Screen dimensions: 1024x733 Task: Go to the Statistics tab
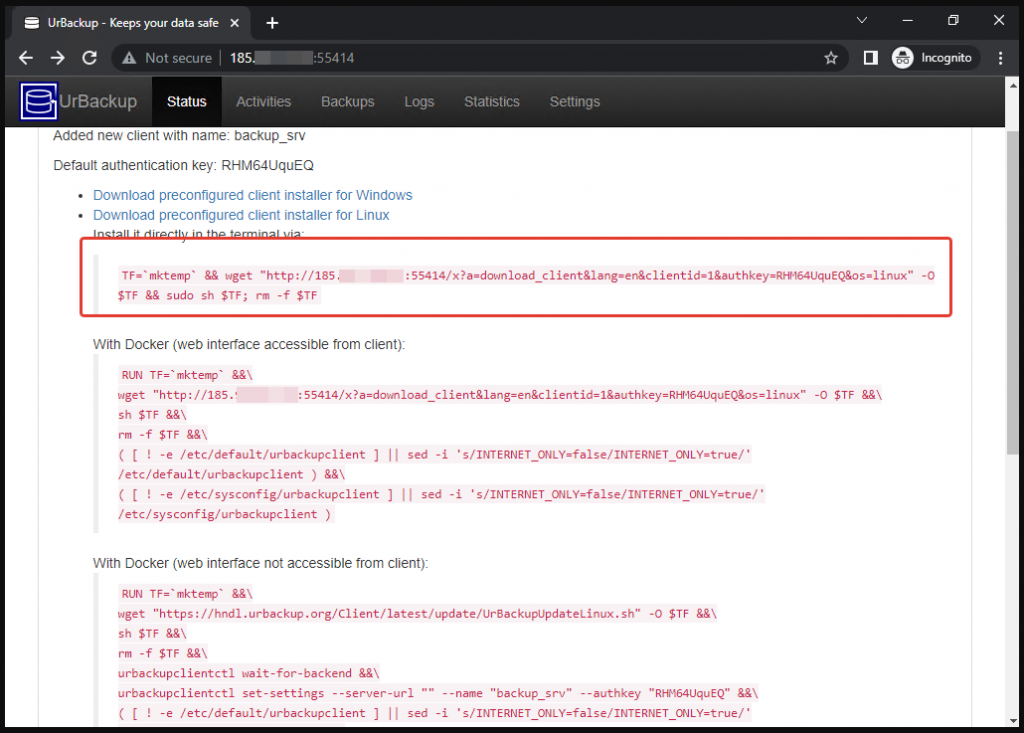491,102
